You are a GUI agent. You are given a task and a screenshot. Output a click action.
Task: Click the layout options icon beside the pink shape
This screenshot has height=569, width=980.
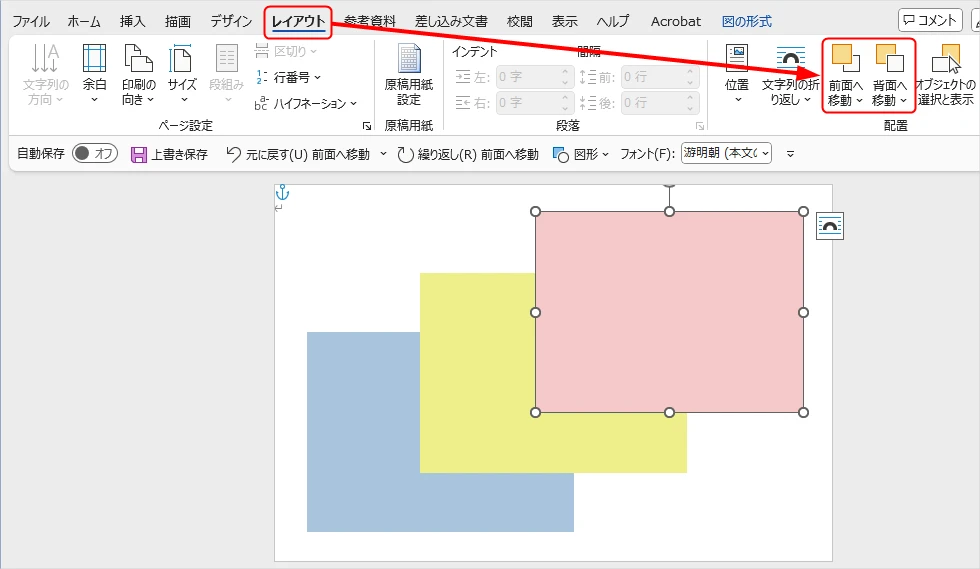[830, 226]
